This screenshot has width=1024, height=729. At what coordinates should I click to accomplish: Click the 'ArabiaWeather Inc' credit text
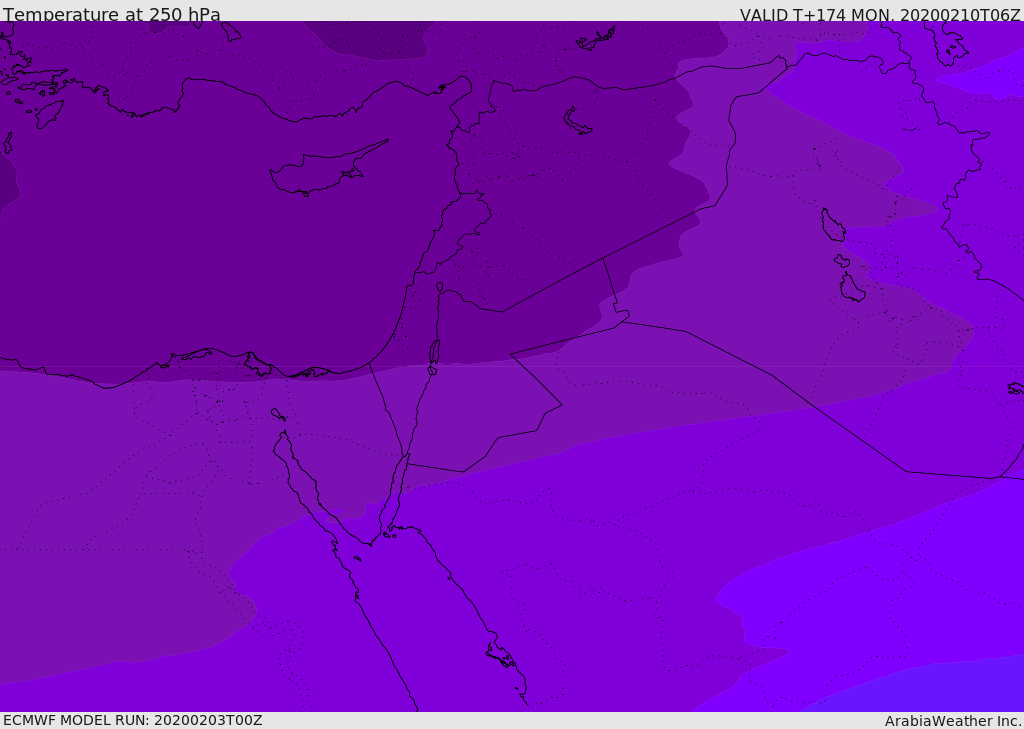pos(953,721)
